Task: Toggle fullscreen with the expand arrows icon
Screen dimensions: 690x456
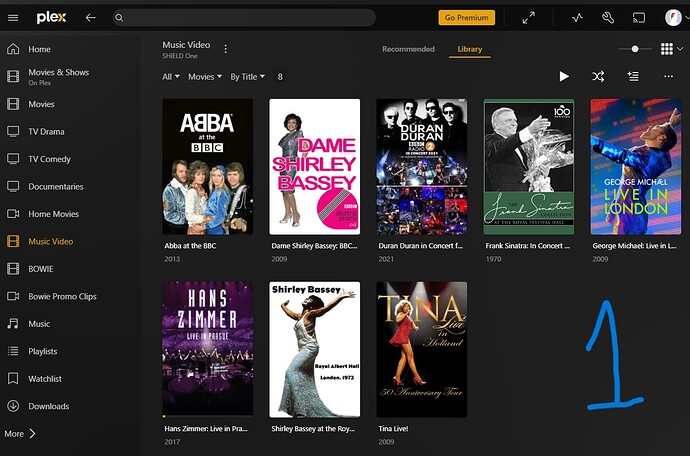Action: click(x=529, y=18)
